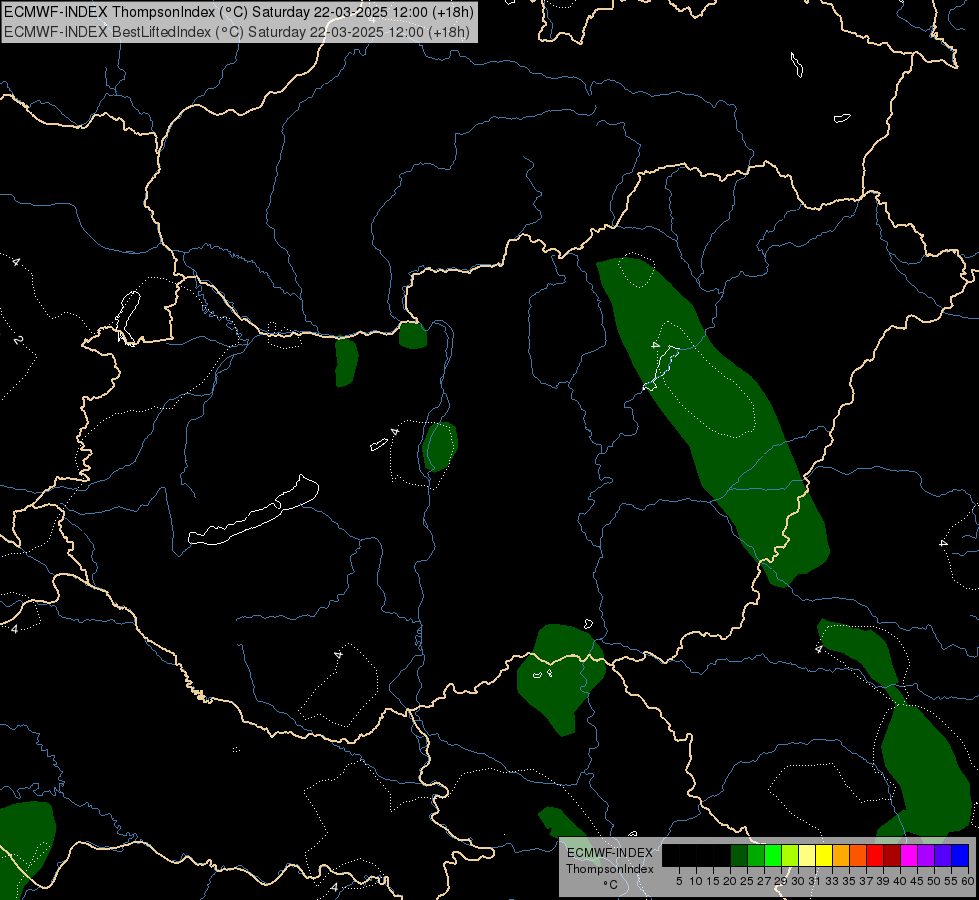Screen dimensions: 979x900
Task: Click the BestLiftedIndex header line
Action: 237,32
